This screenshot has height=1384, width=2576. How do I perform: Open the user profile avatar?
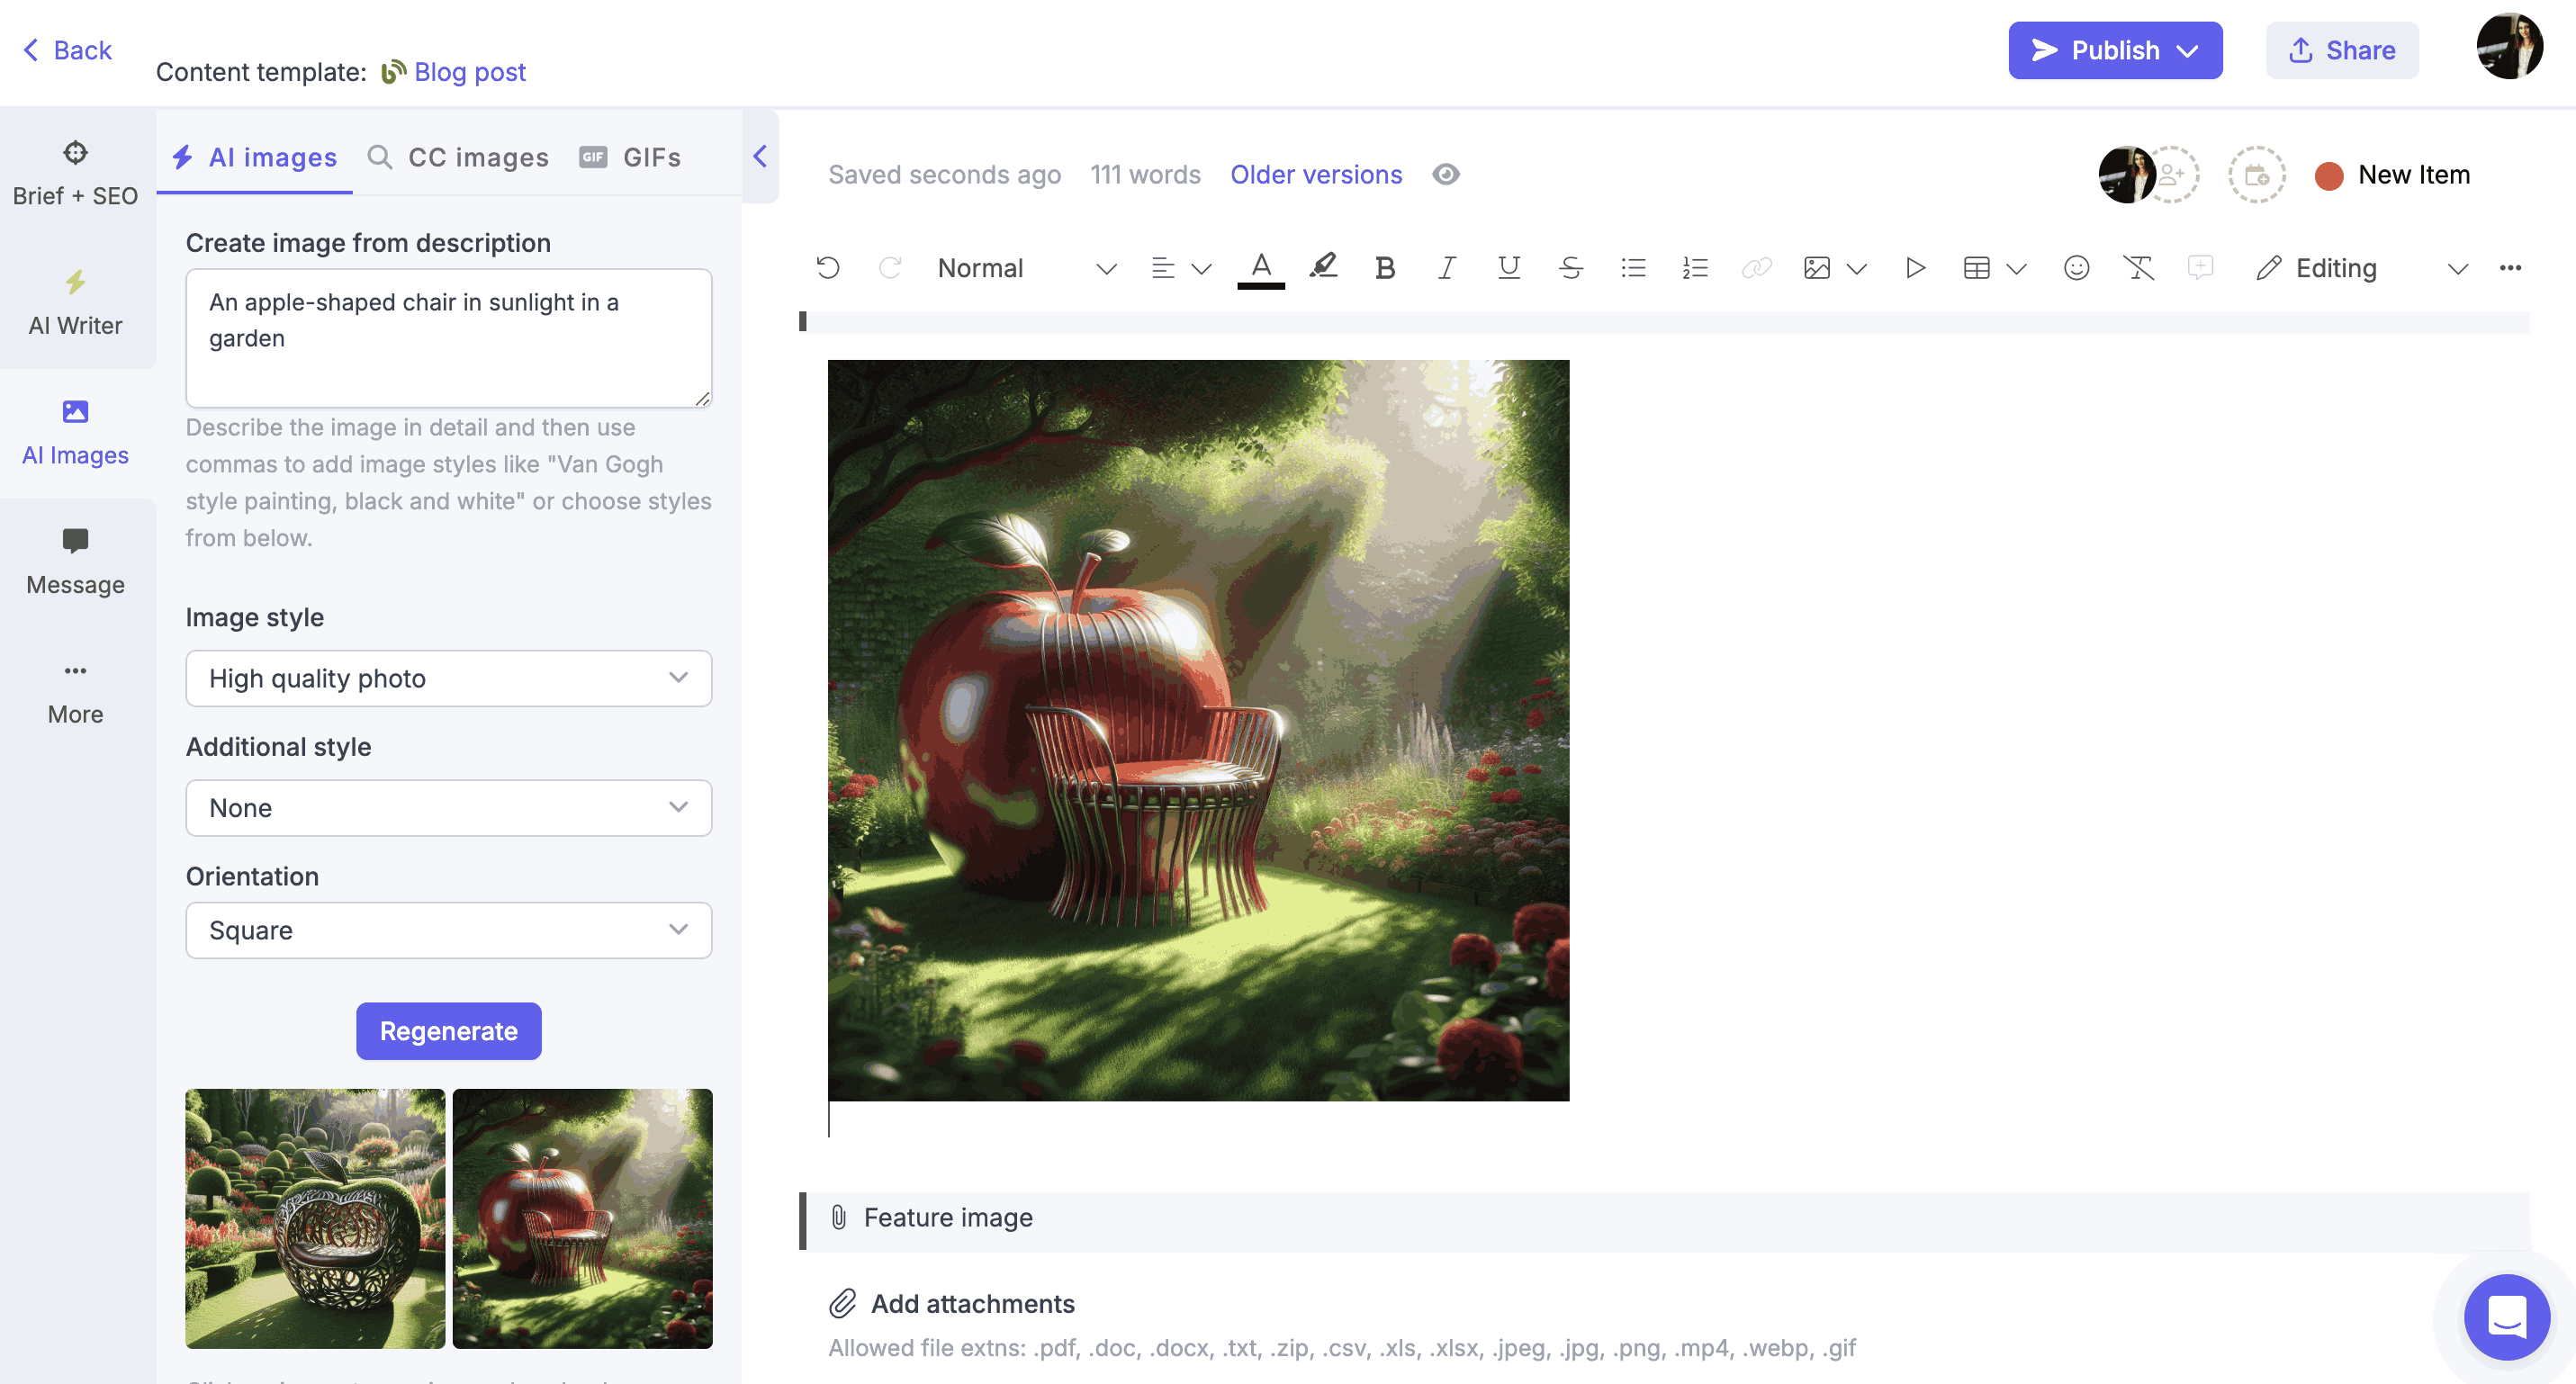pos(2509,46)
